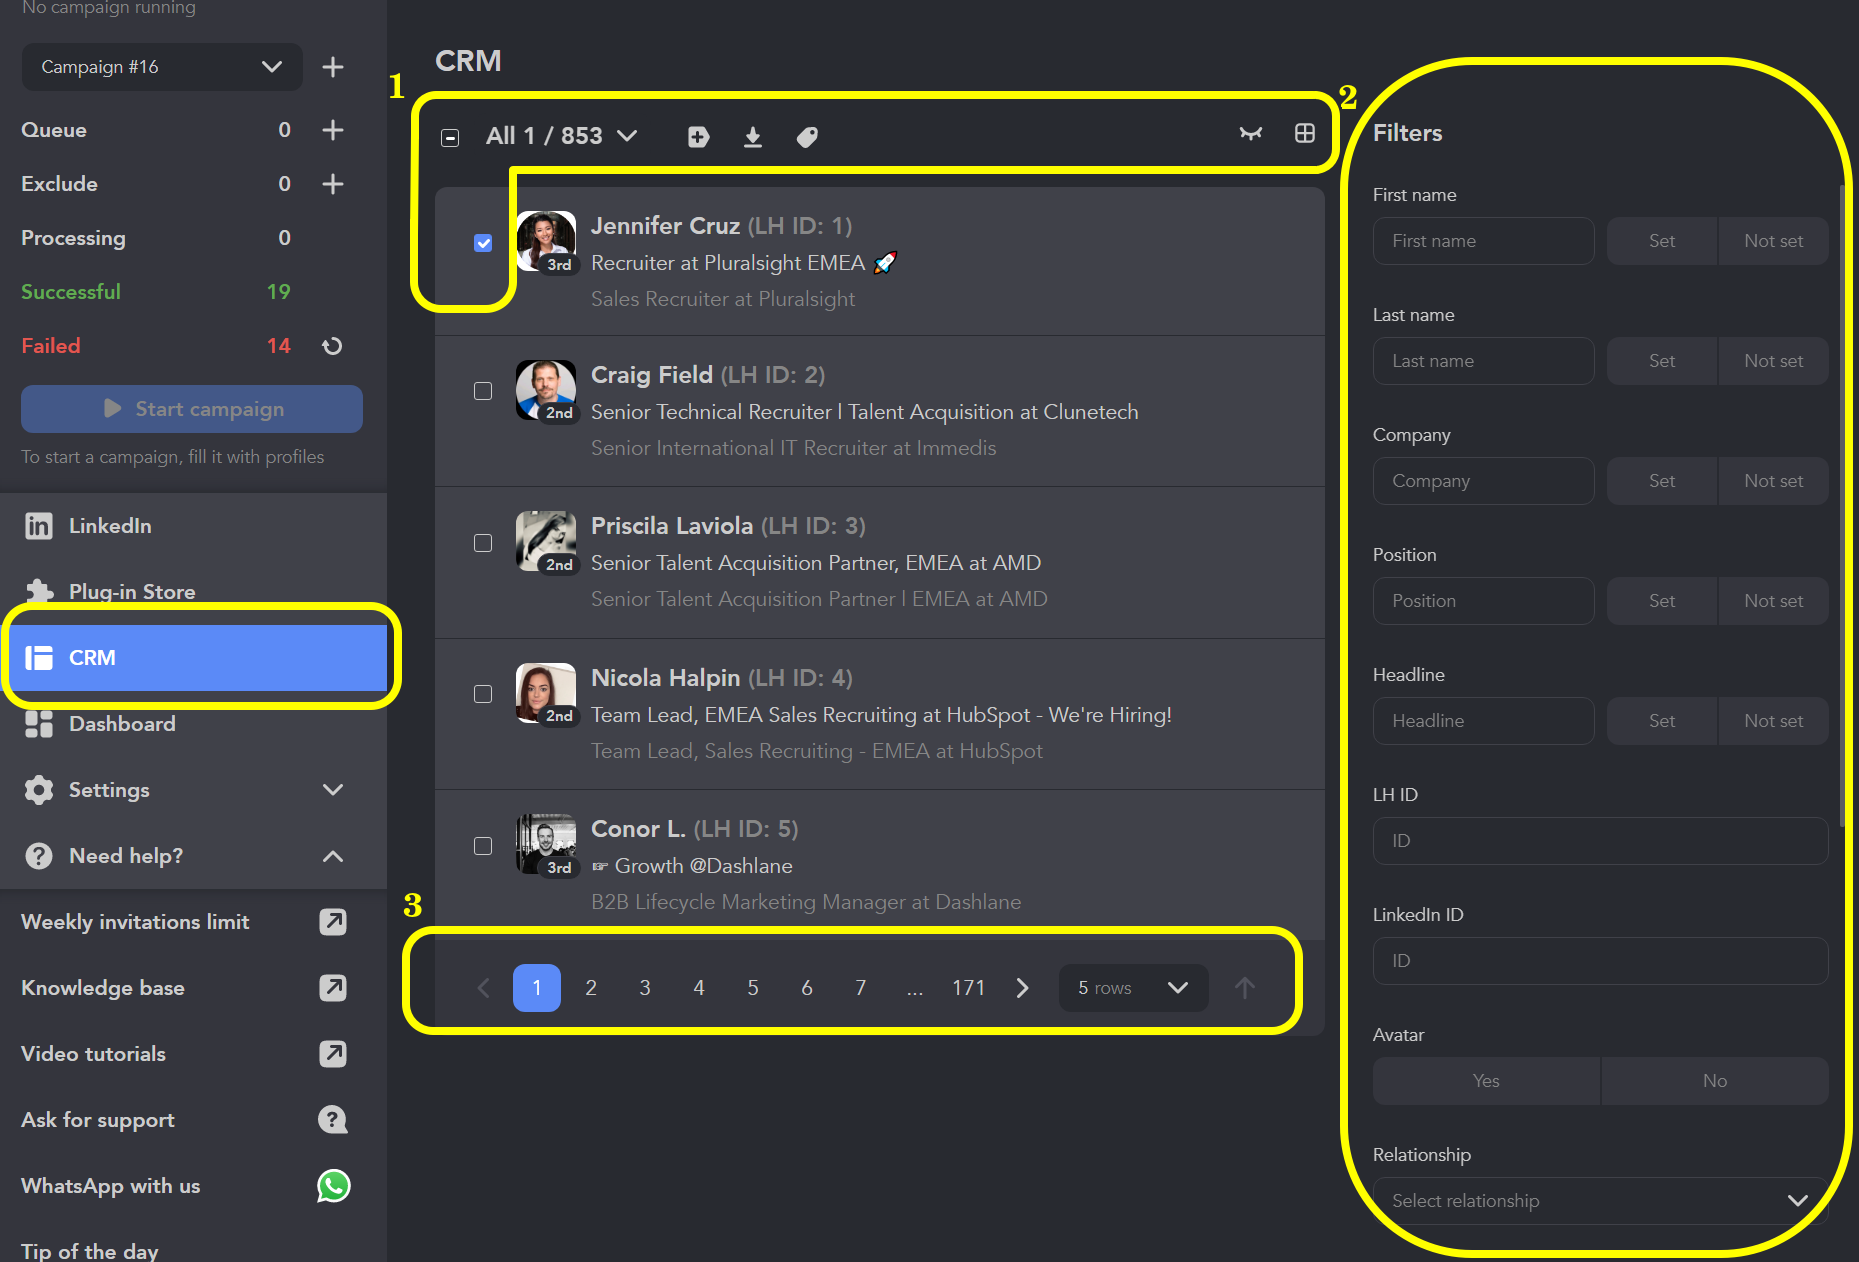
Task: Click the LinkedIn ID filter field
Action: (1600, 961)
